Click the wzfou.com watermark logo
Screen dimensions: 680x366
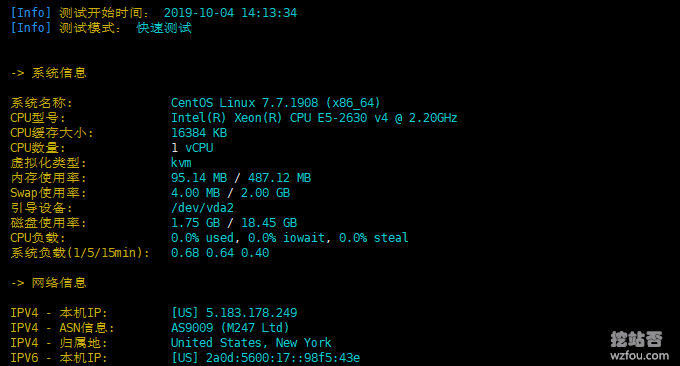click(x=639, y=346)
